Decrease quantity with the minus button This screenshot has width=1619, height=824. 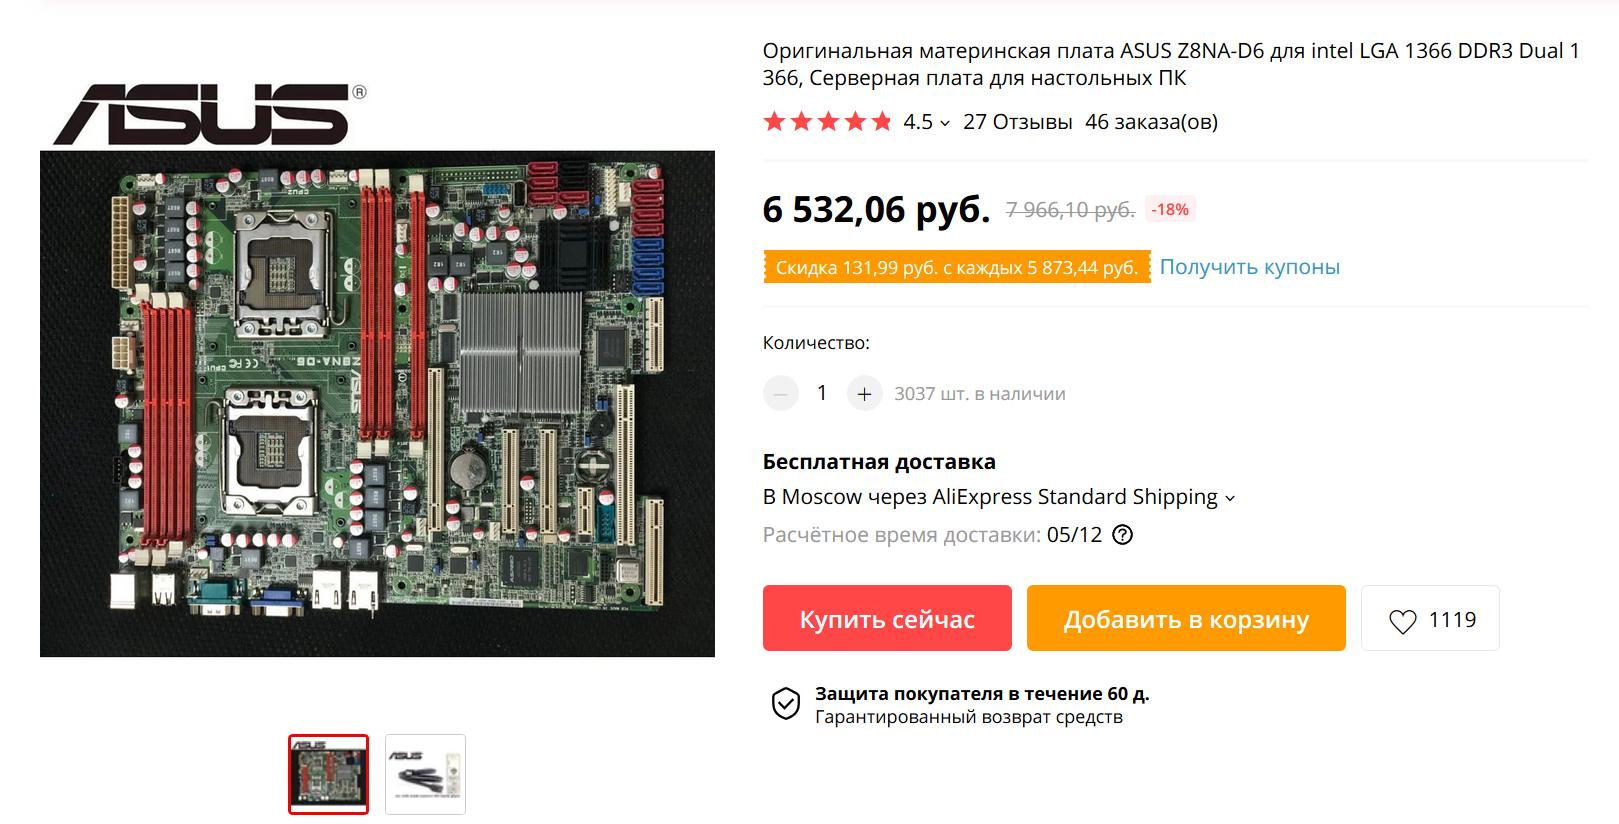coord(781,394)
